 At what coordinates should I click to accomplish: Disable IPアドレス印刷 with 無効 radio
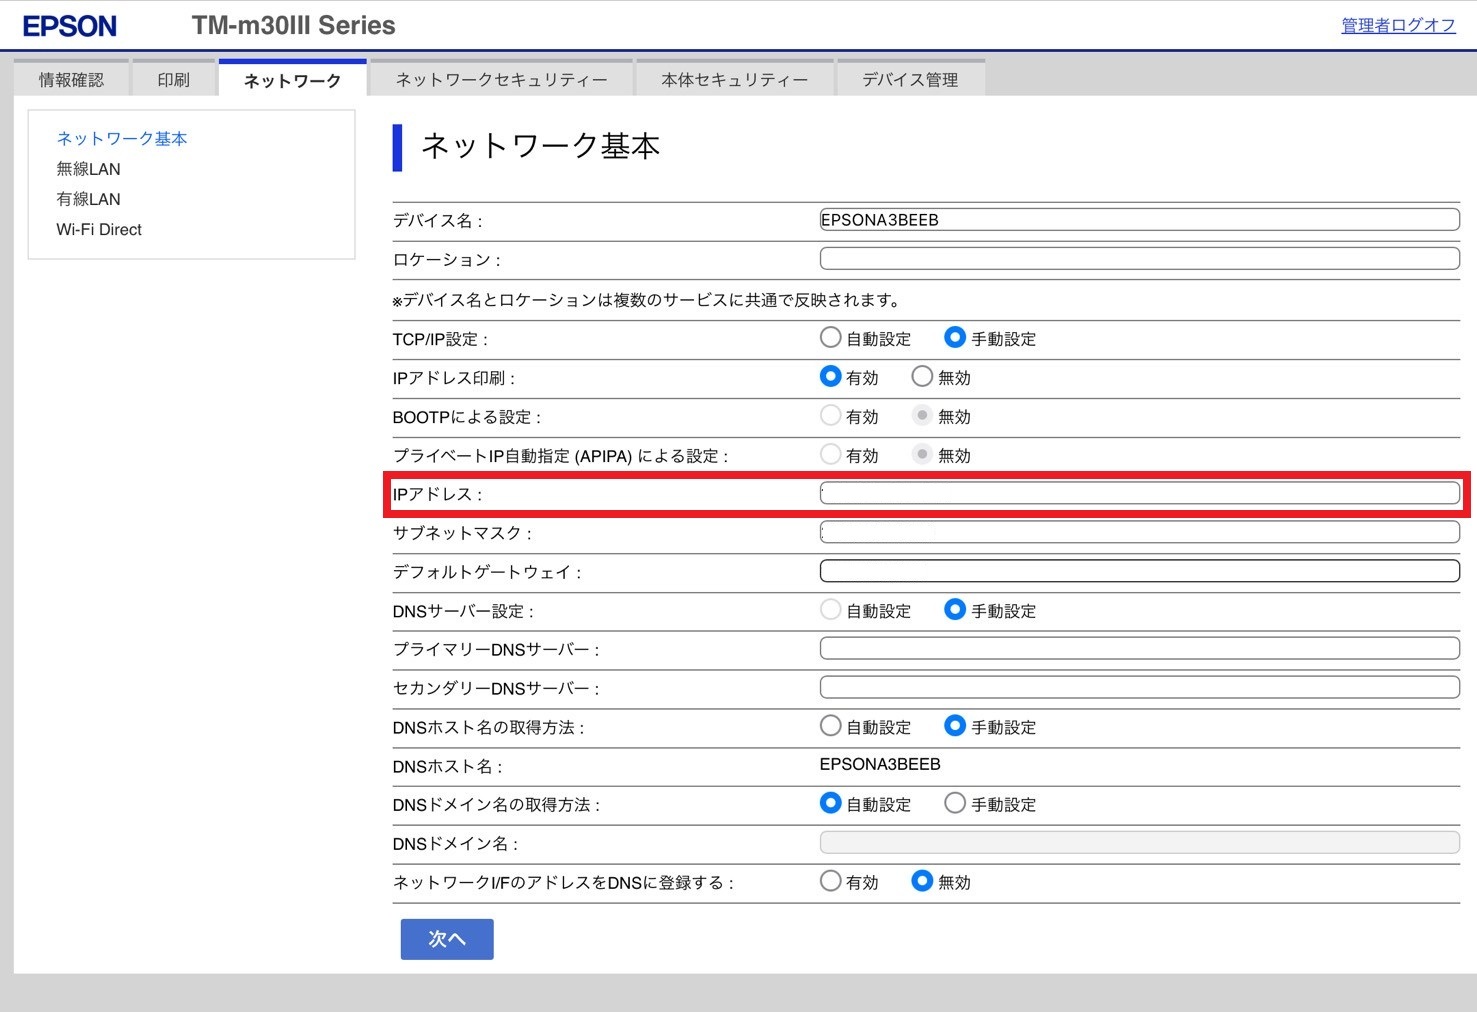pos(922,377)
